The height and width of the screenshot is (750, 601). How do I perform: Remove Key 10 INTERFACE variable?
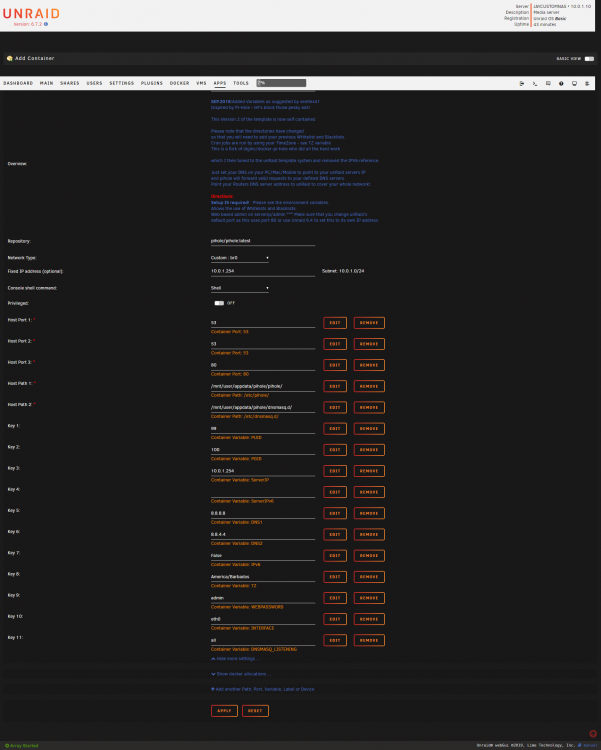[369, 619]
